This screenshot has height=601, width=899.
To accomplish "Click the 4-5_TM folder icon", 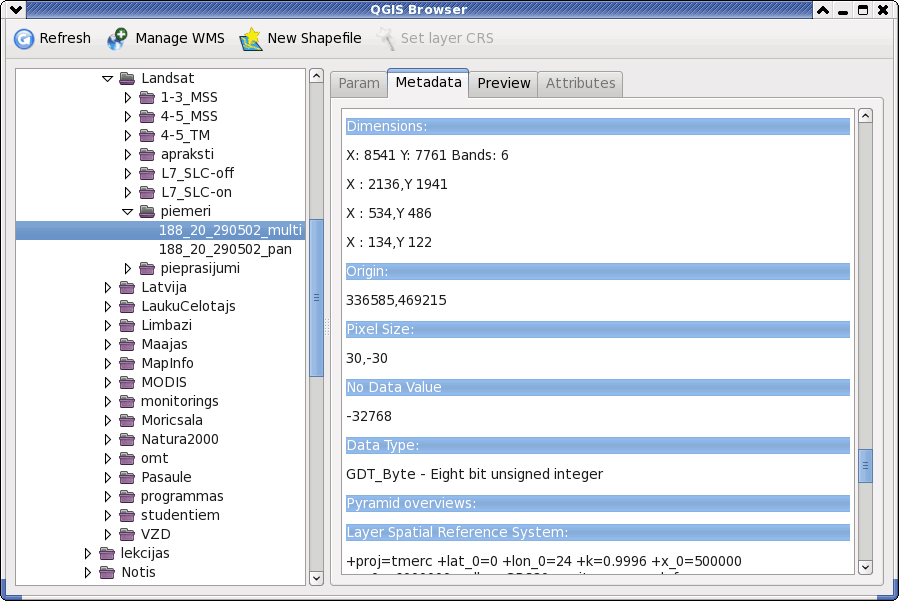I will 147,135.
